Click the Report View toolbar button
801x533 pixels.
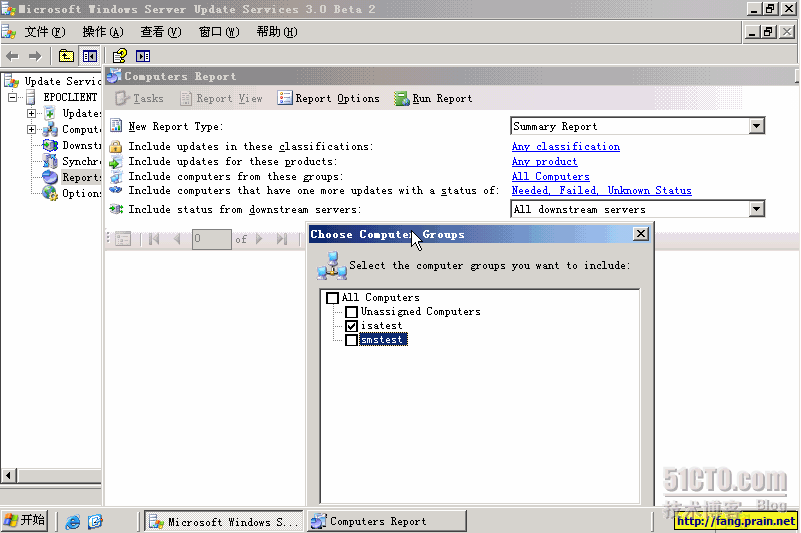coord(222,98)
